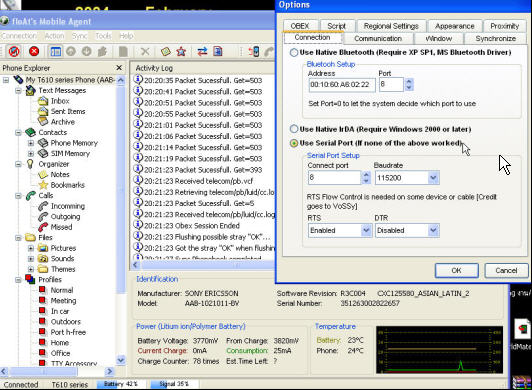Expand the SIM Memory tree node
Viewport: 532px width, 390px height.
coord(31,153)
